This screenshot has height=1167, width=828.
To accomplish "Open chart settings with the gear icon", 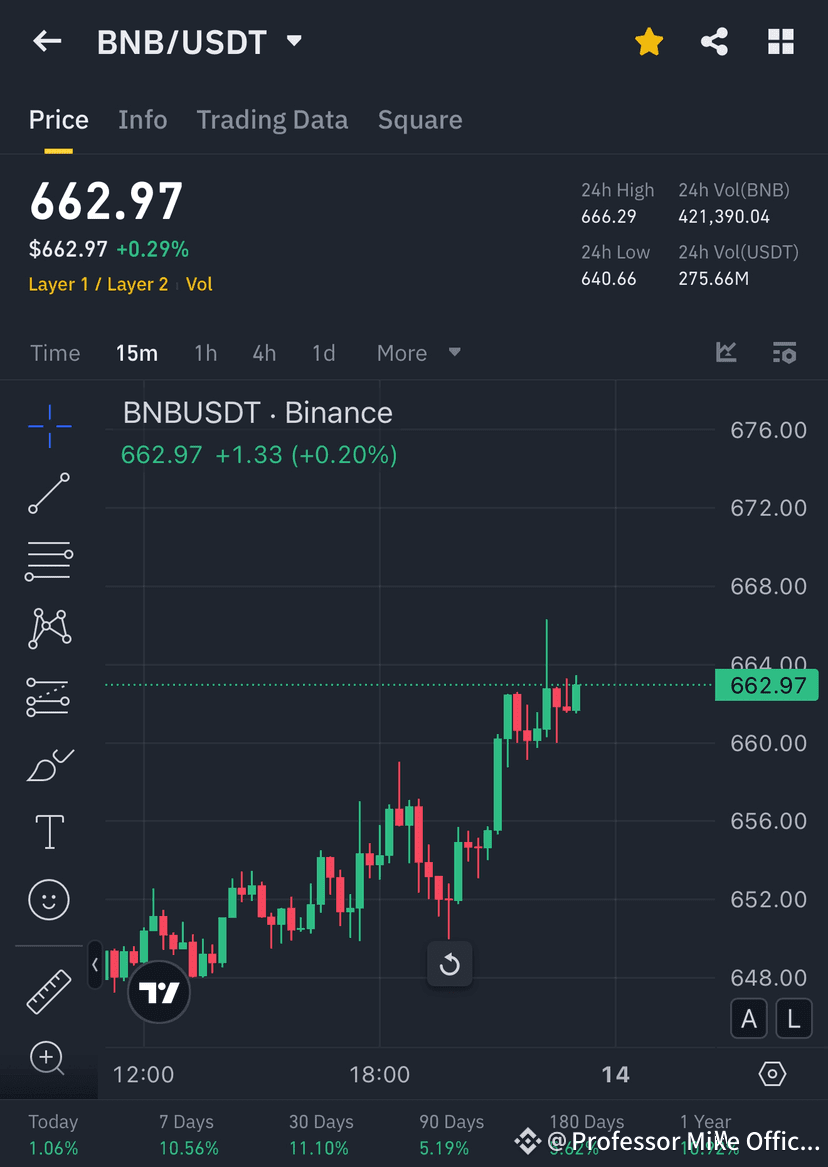I will click(772, 1073).
